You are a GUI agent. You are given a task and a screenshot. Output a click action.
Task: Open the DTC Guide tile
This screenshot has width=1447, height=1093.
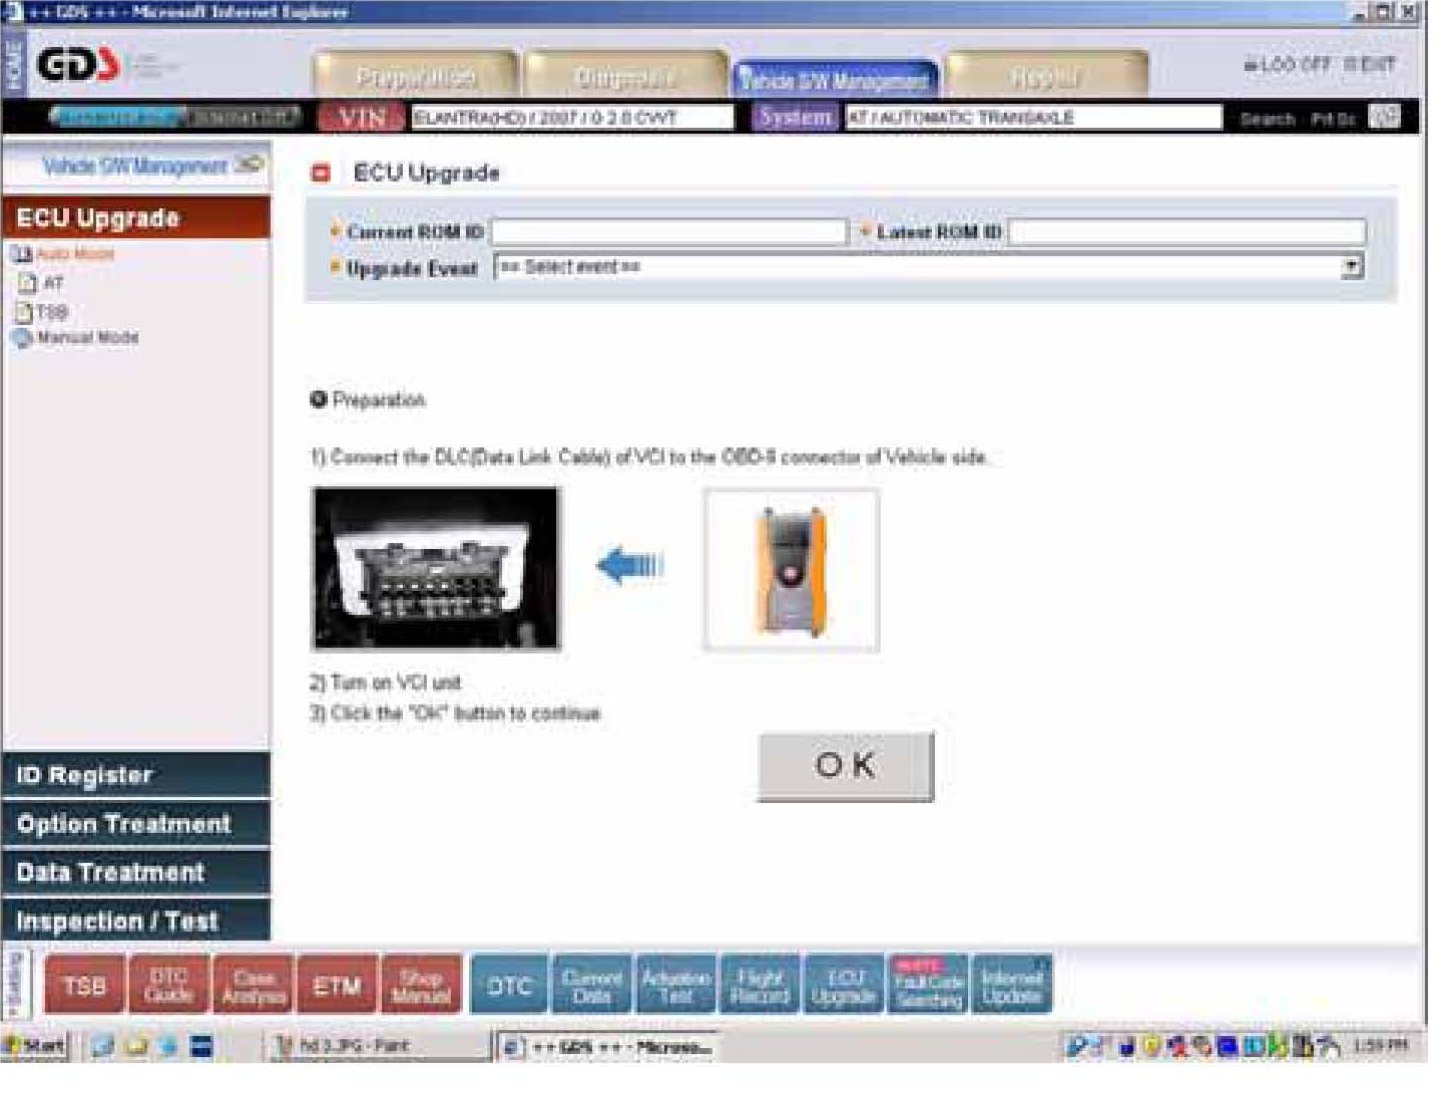168,985
